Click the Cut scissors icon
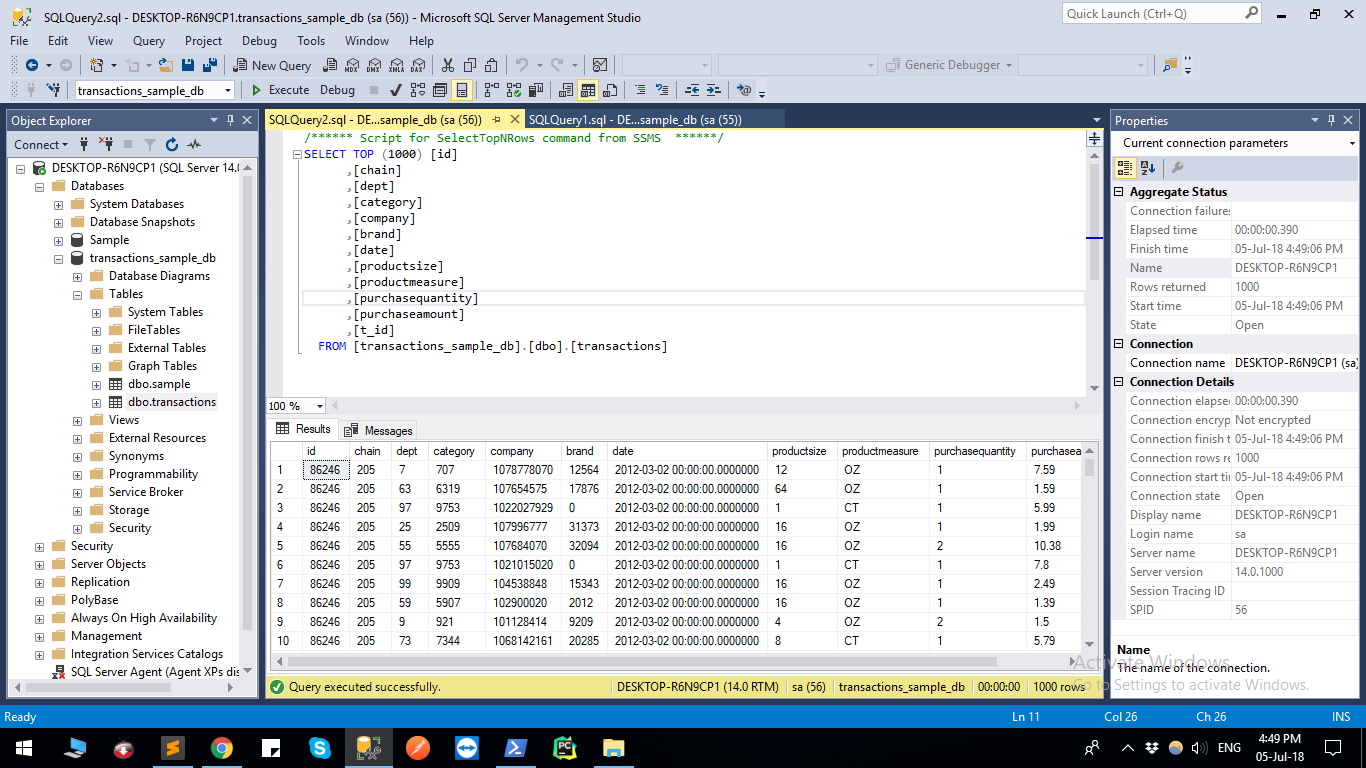This screenshot has height=768, width=1366. click(447, 65)
